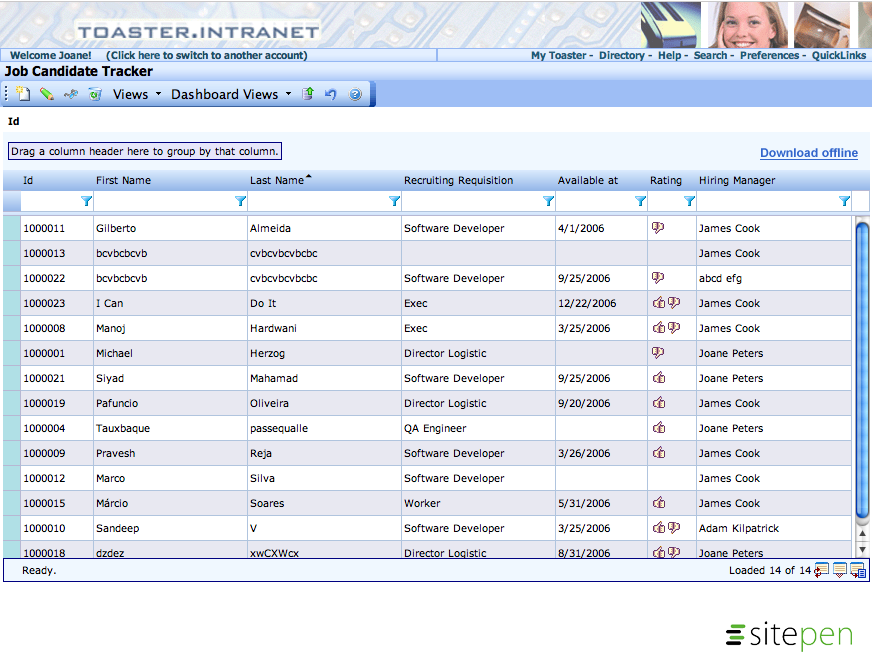Click the blue question mark help icon
The image size is (874, 664).
tap(355, 94)
